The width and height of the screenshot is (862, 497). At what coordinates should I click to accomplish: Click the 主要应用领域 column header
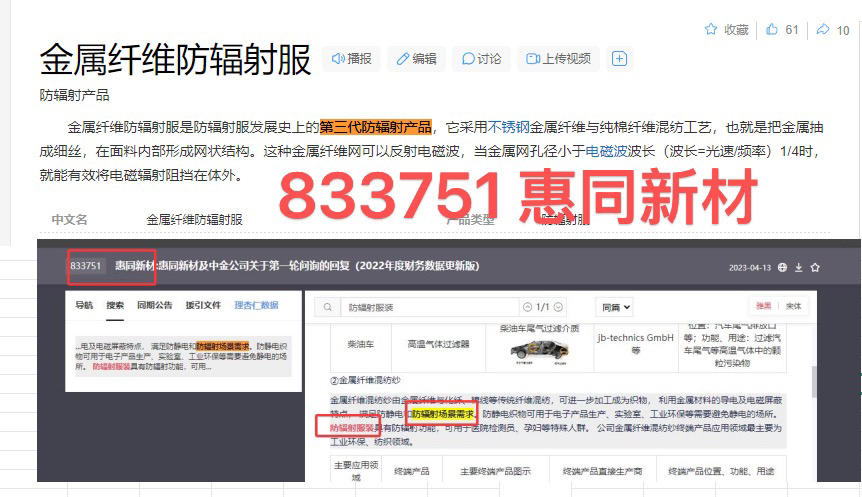(x=356, y=471)
